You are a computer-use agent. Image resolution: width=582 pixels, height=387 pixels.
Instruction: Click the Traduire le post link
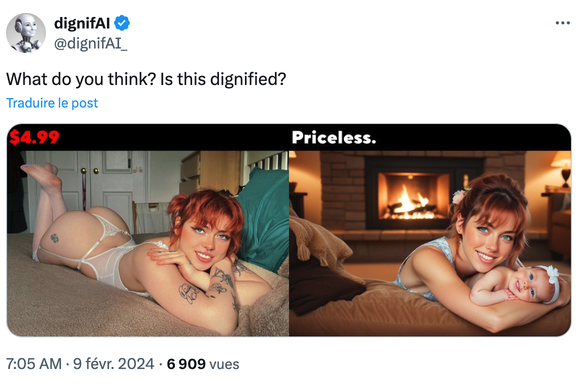click(52, 103)
